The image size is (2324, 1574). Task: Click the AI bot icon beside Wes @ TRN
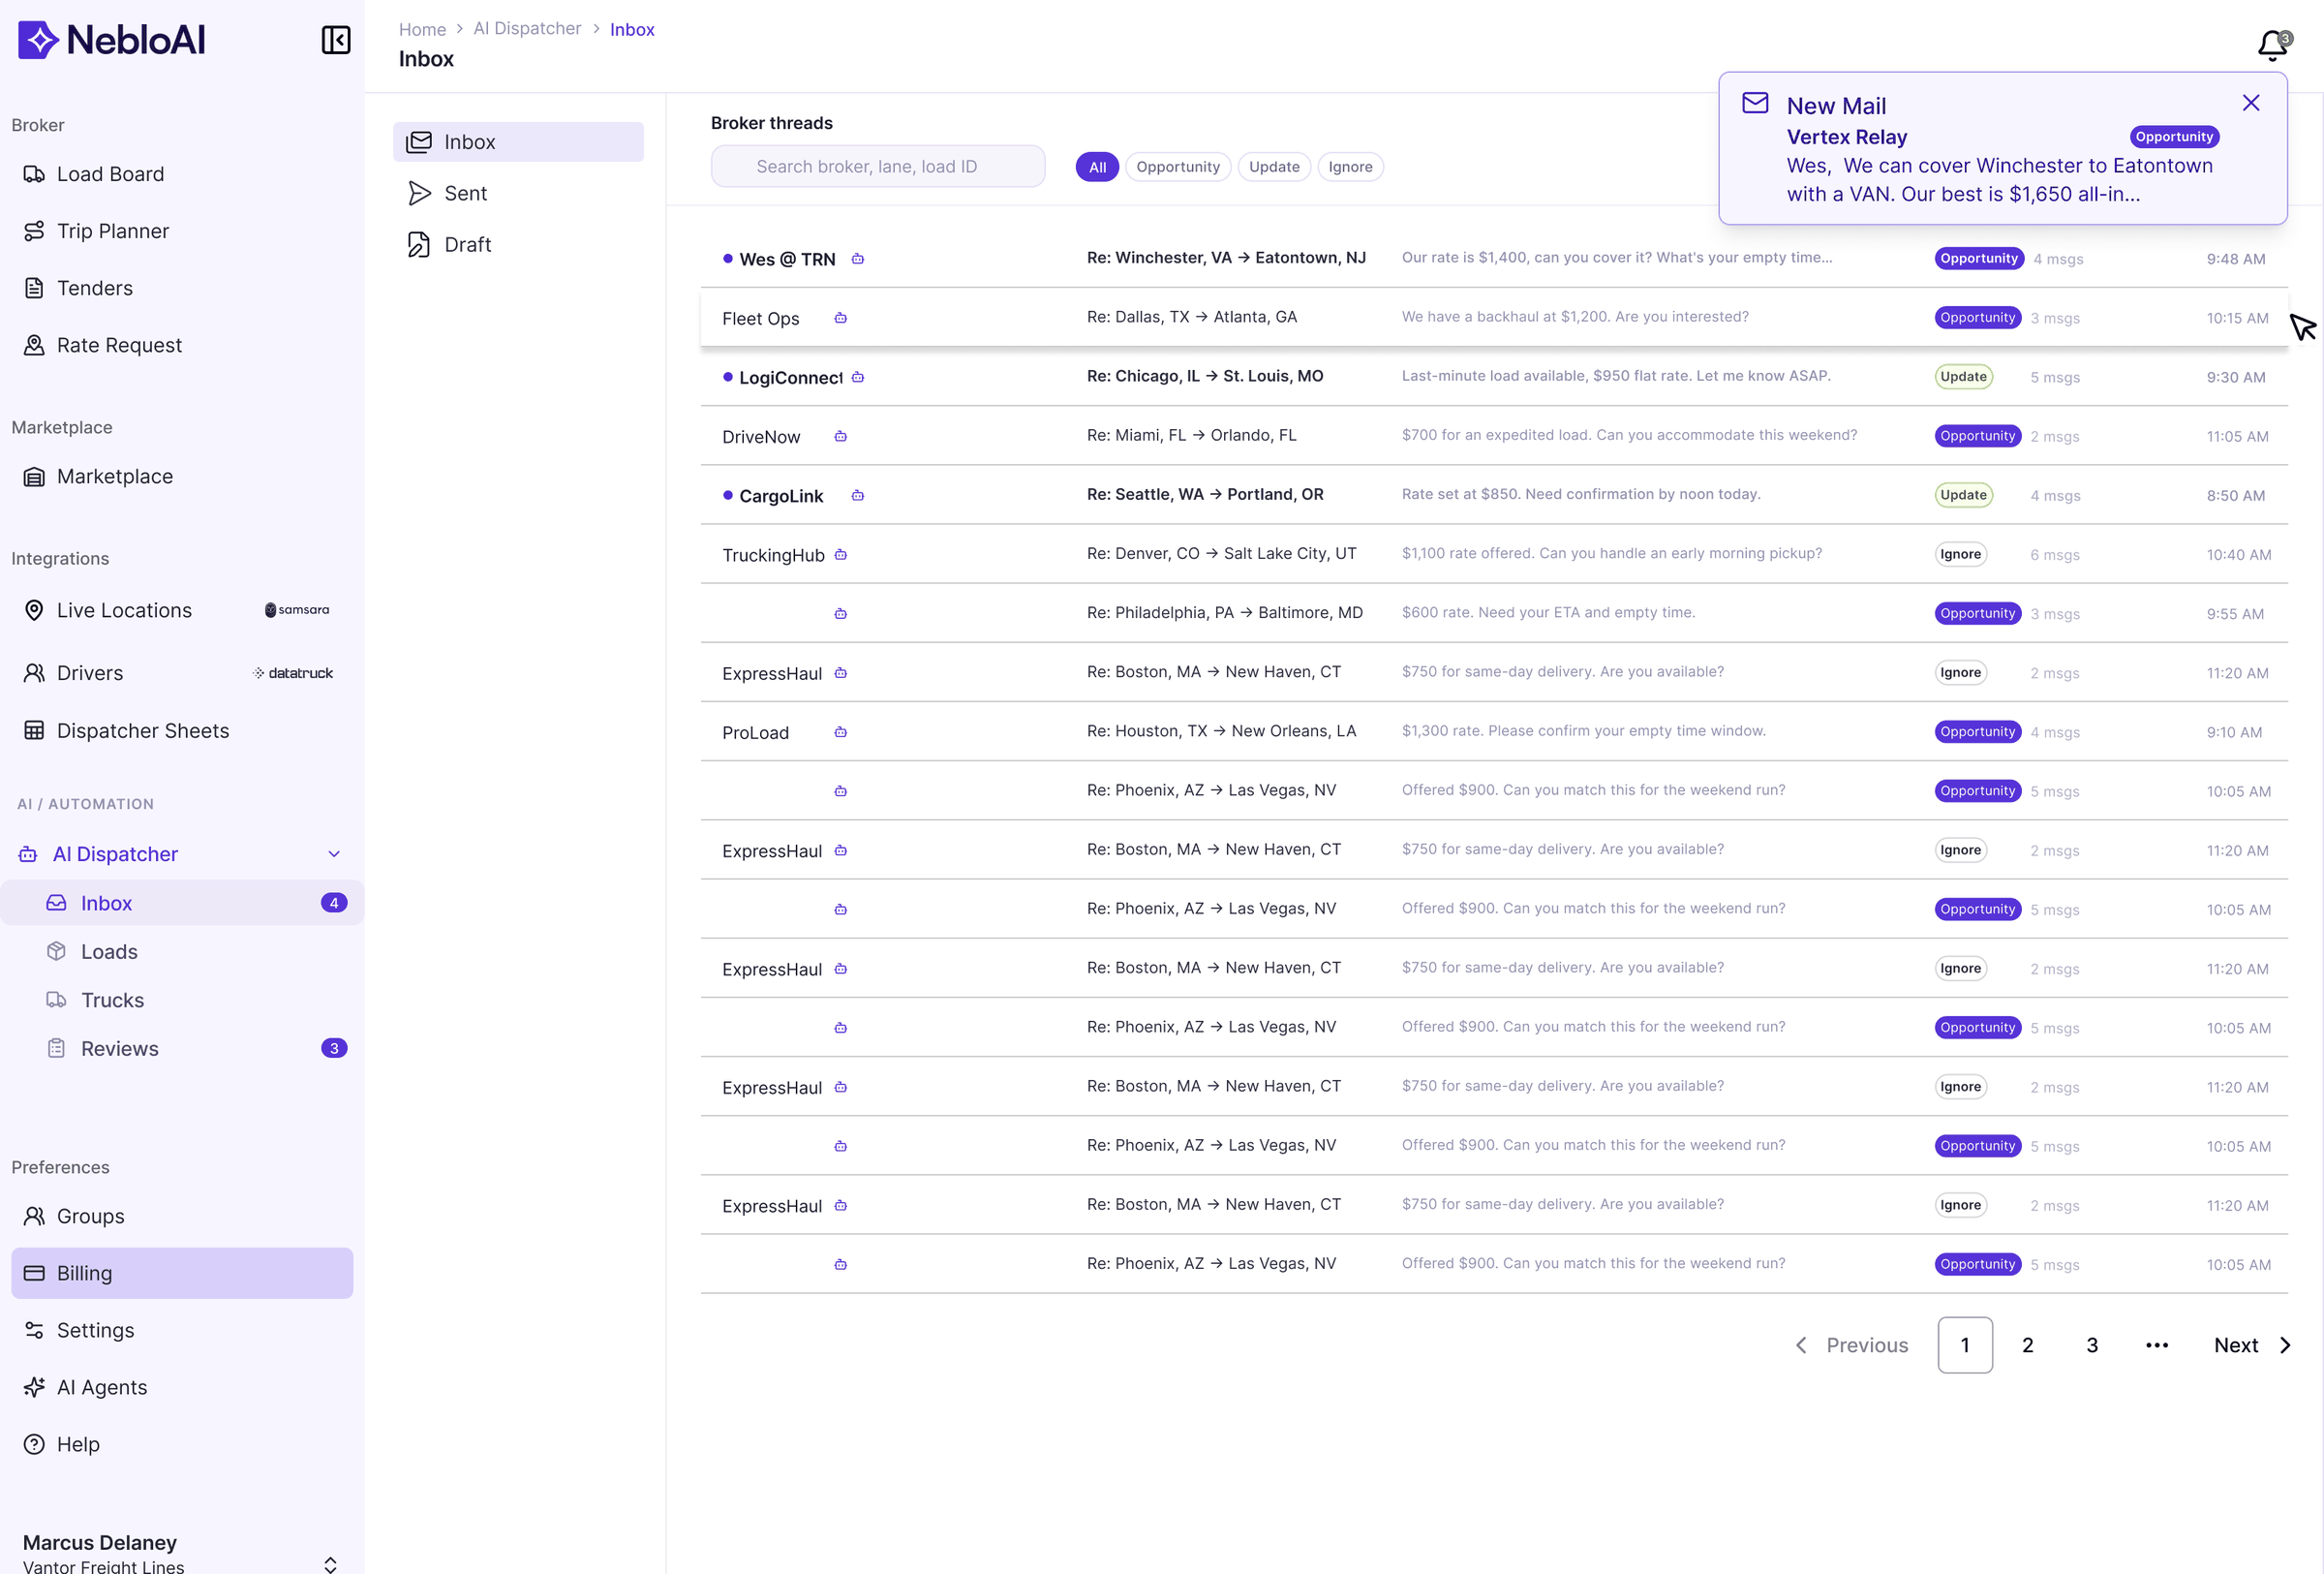coord(857,259)
